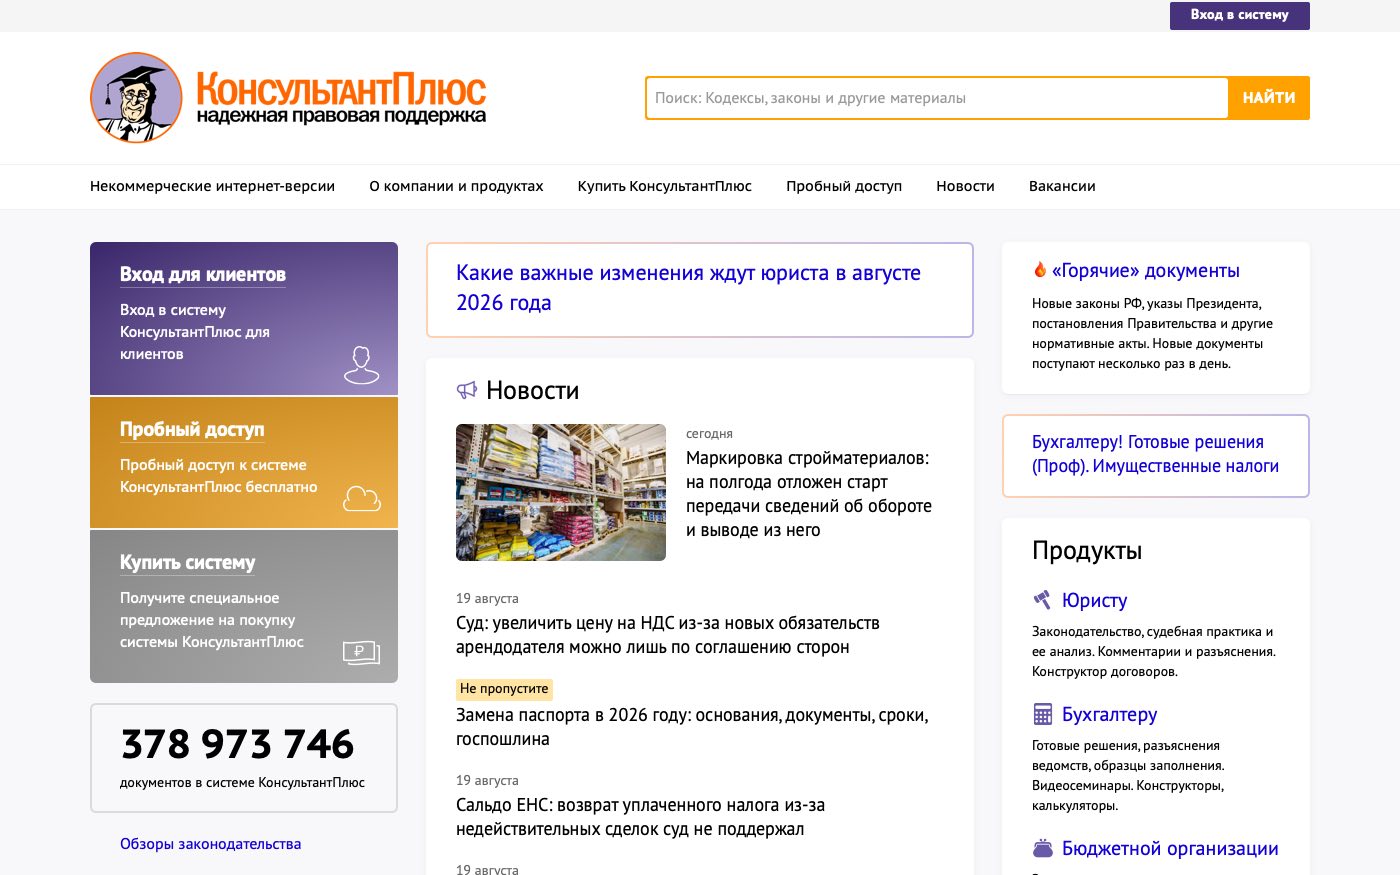
Task: Click the special purchase offer description text
Action: pos(212,620)
